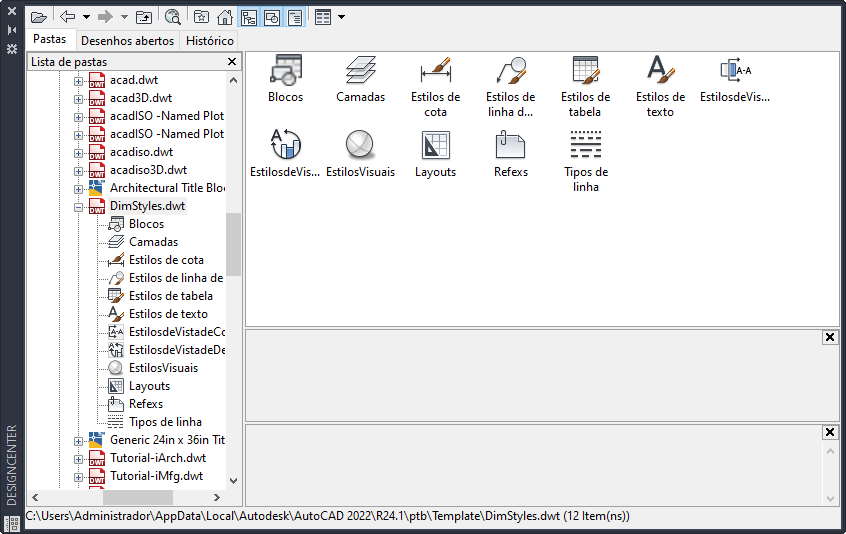Switch to the Desenhos abertos tab
846x534 pixels.
[127, 40]
